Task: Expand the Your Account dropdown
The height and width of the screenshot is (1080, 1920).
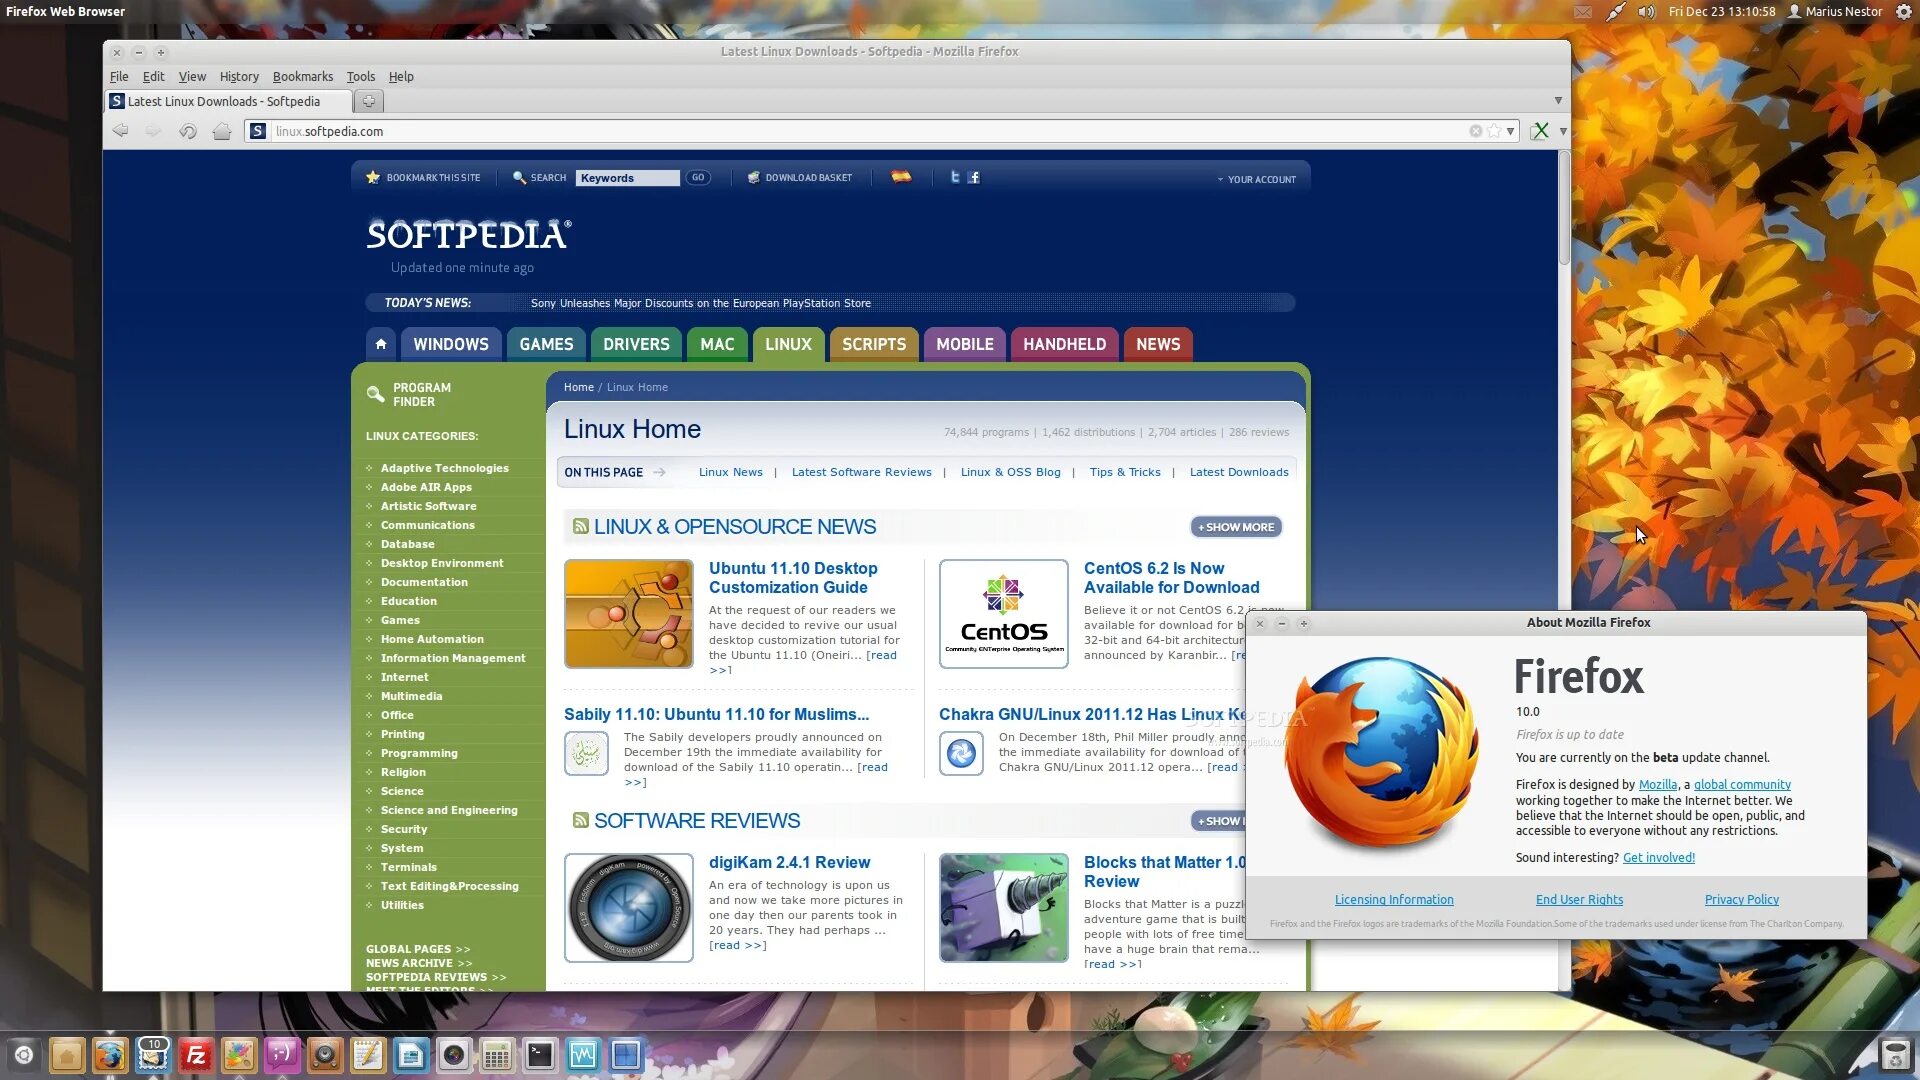Action: (x=1256, y=179)
